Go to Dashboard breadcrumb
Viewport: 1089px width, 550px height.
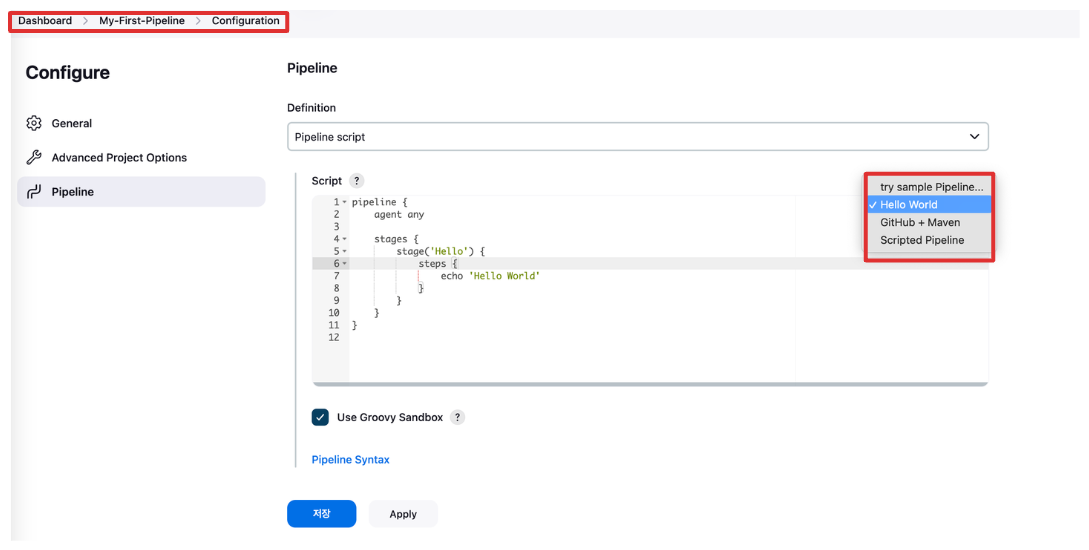(x=45, y=21)
